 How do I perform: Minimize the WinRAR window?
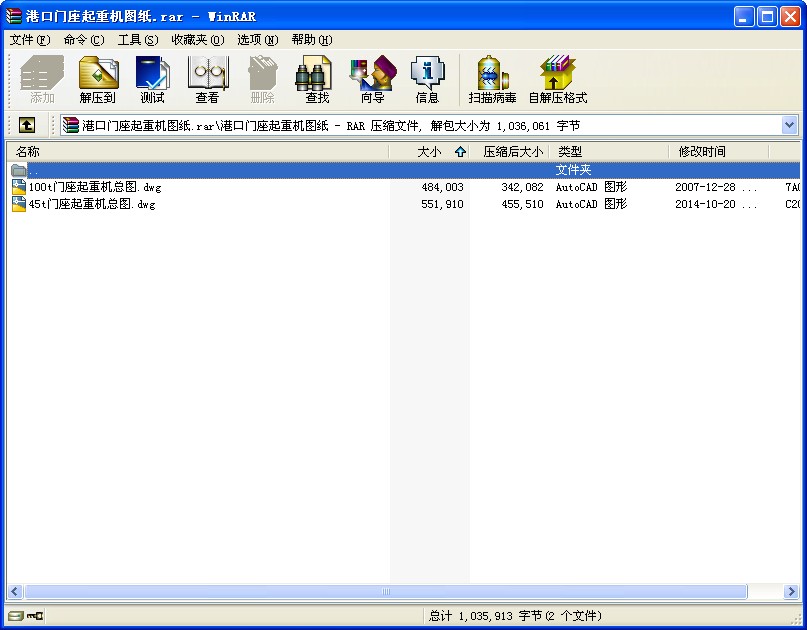pyautogui.click(x=743, y=16)
